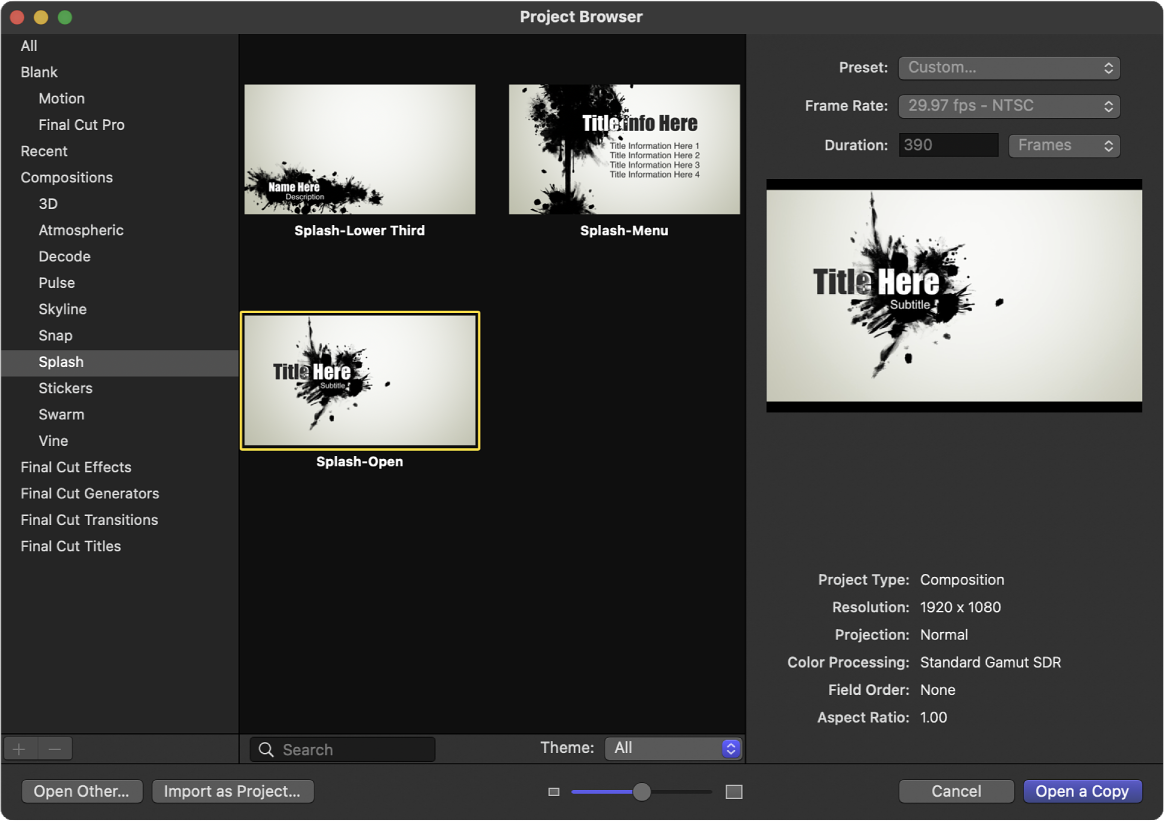Select the Splash-Lower Third thumbnail
The image size is (1166, 822).
(x=359, y=149)
